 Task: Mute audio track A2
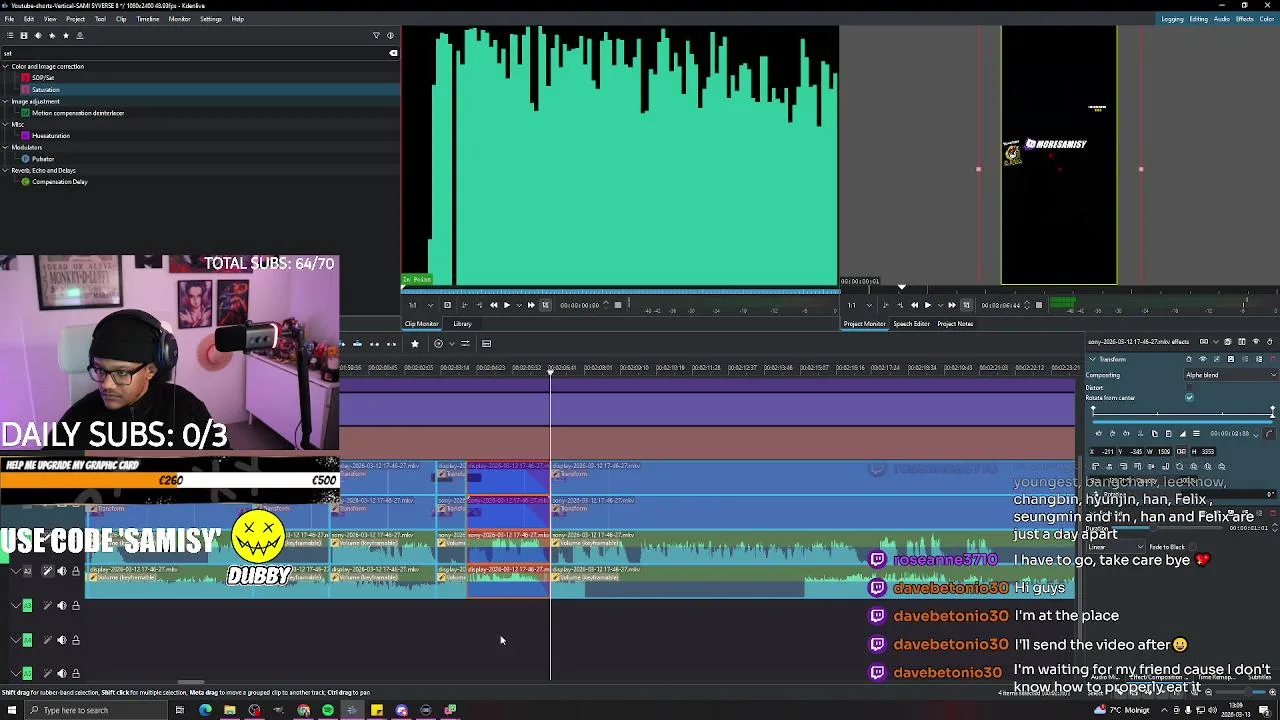click(x=61, y=571)
